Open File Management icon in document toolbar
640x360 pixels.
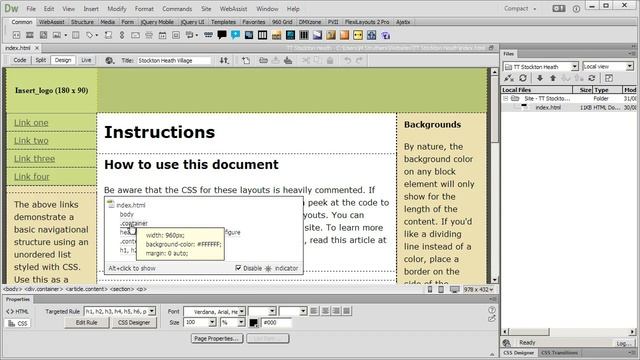[x=224, y=60]
